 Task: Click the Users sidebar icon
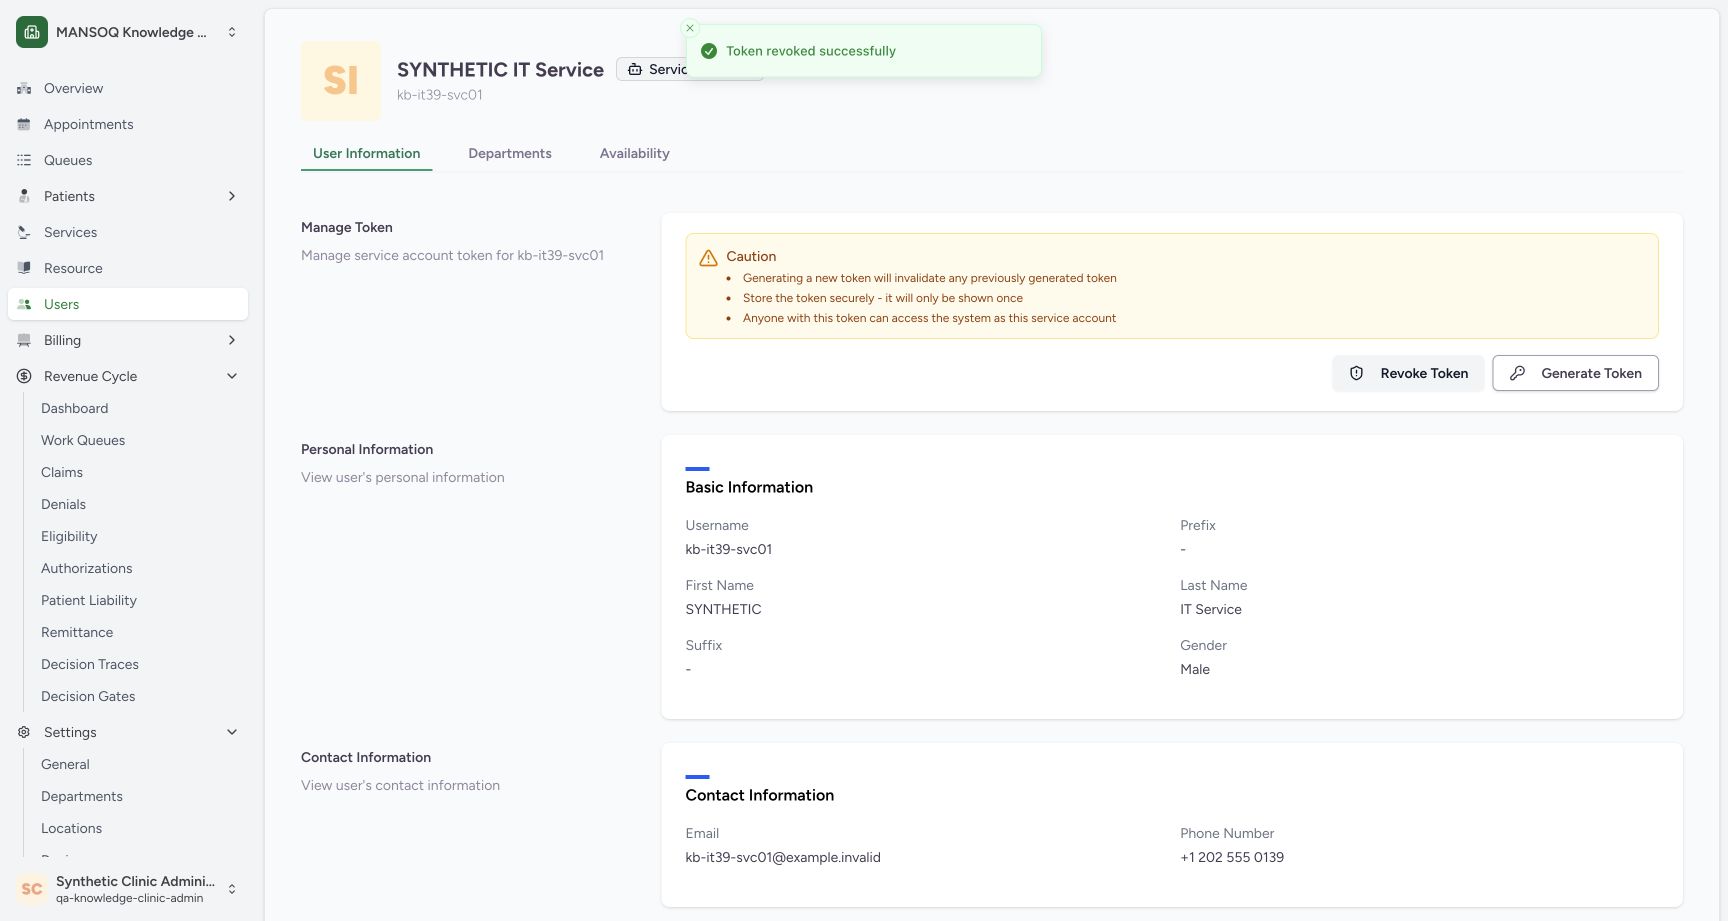tap(24, 304)
